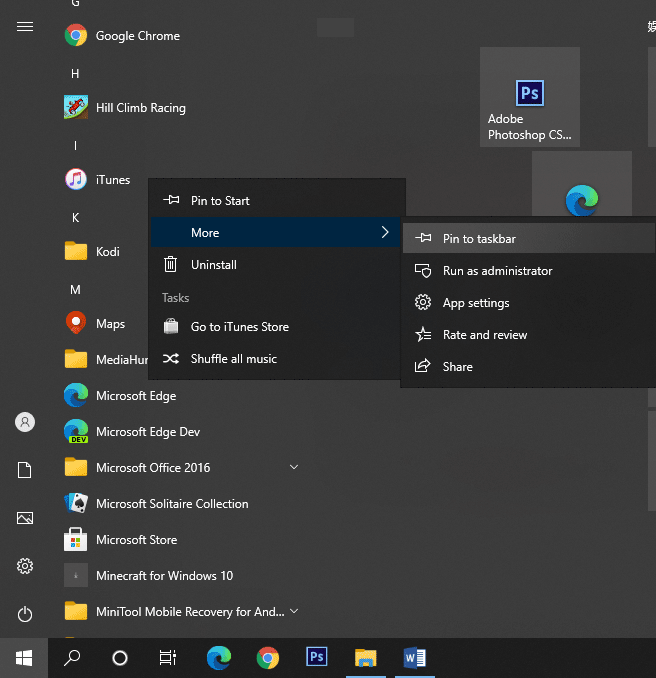This screenshot has width=656, height=678.
Task: Select Pin to taskbar
Action: coord(480,239)
